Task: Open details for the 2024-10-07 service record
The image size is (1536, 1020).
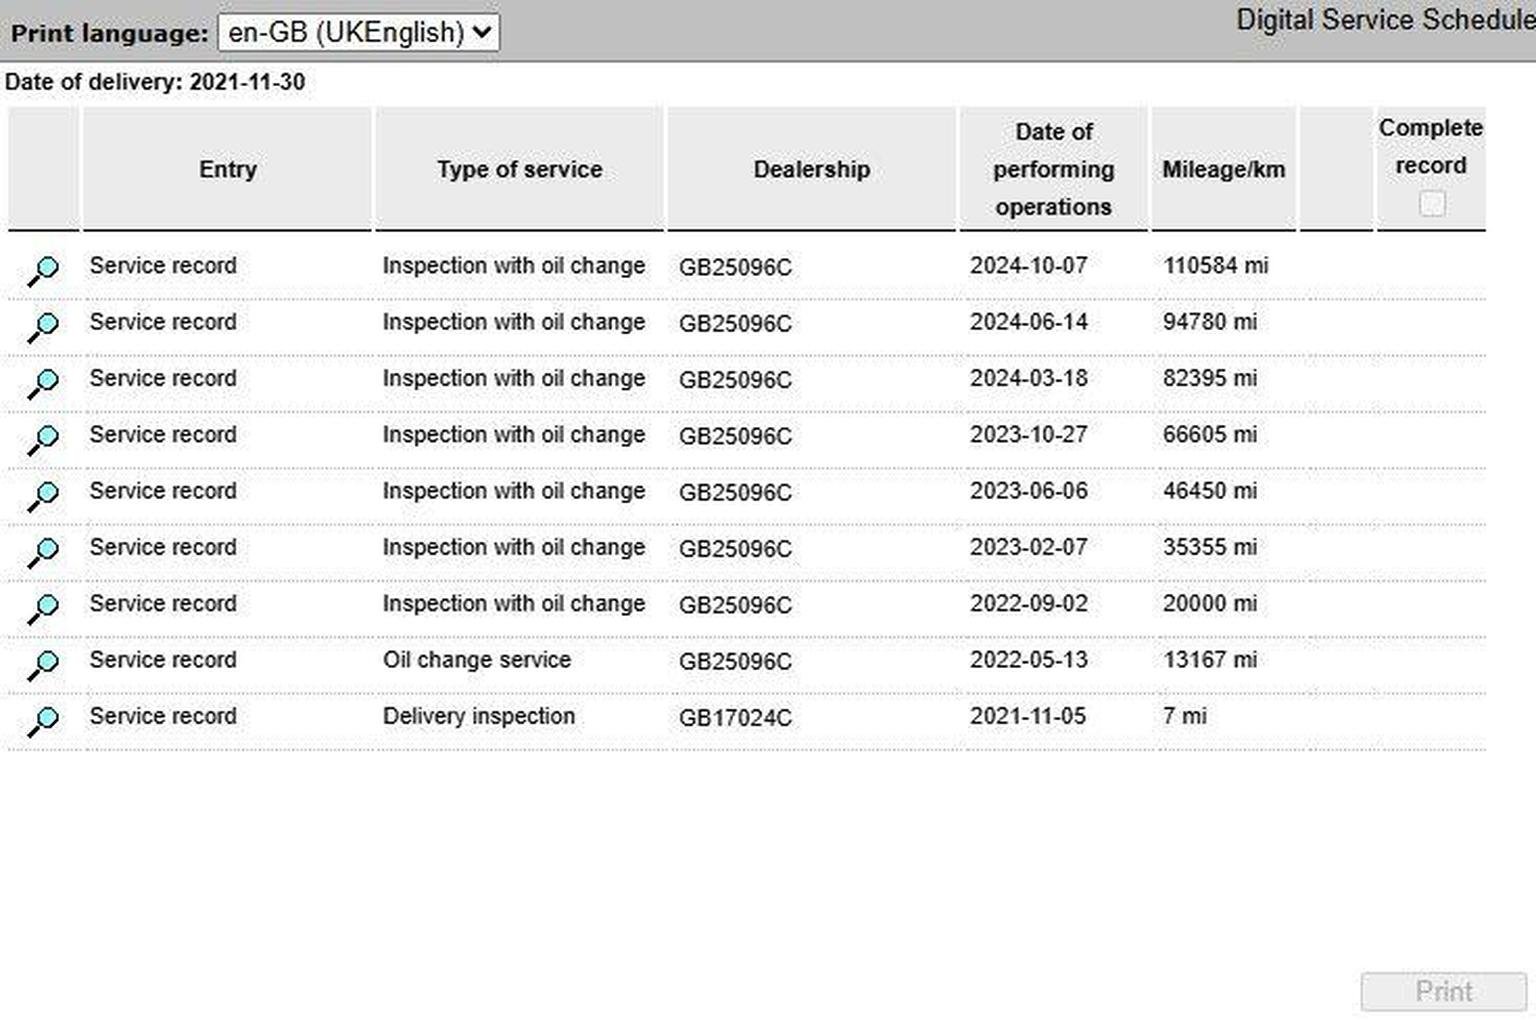Action: click(x=43, y=270)
